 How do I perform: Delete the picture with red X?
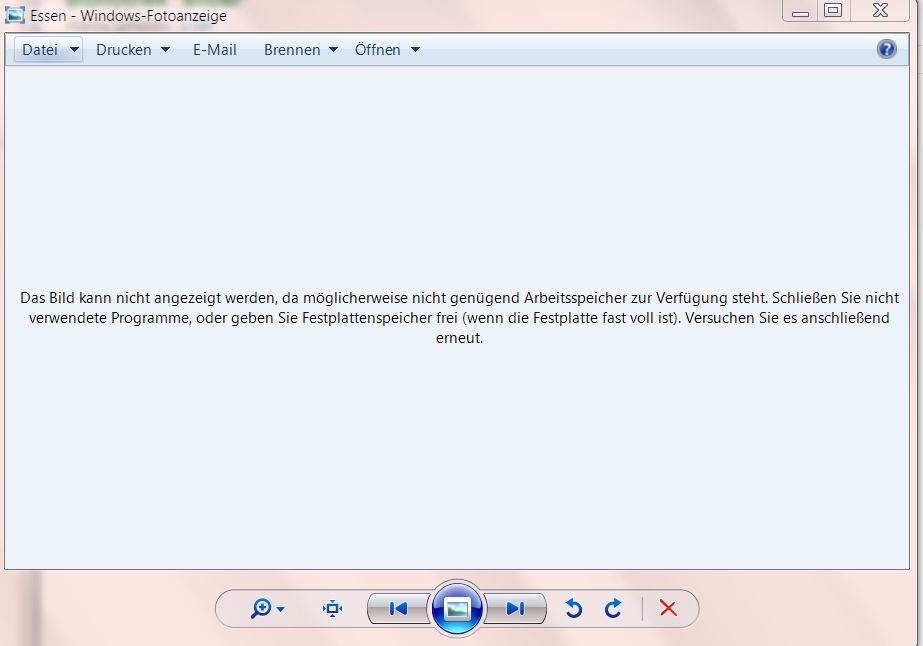[x=668, y=608]
